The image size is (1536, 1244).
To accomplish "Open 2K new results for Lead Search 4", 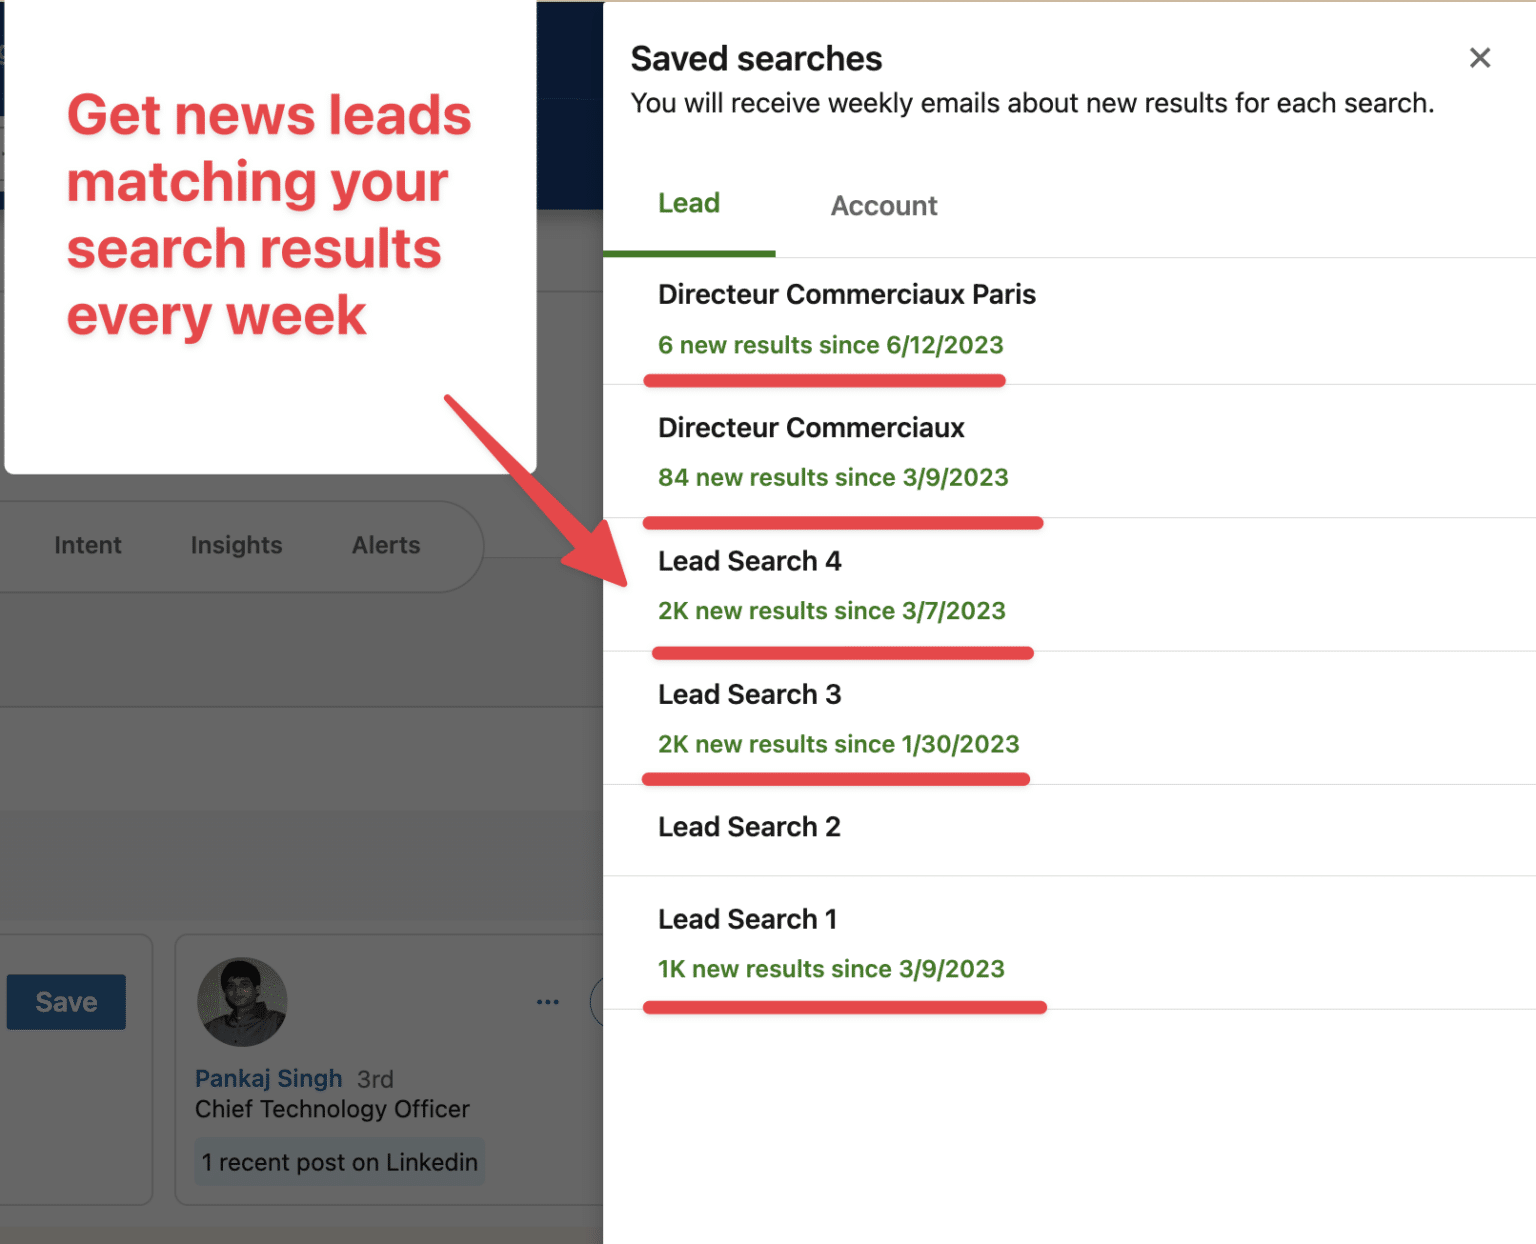I will (x=831, y=610).
